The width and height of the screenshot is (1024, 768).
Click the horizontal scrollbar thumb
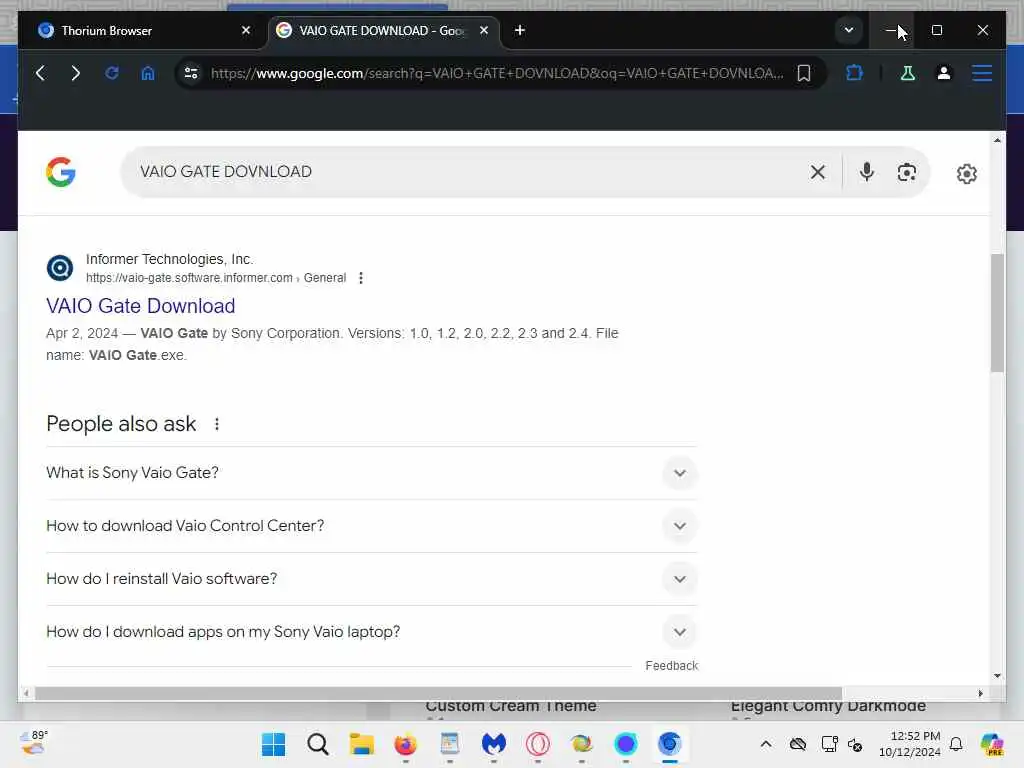(x=438, y=693)
